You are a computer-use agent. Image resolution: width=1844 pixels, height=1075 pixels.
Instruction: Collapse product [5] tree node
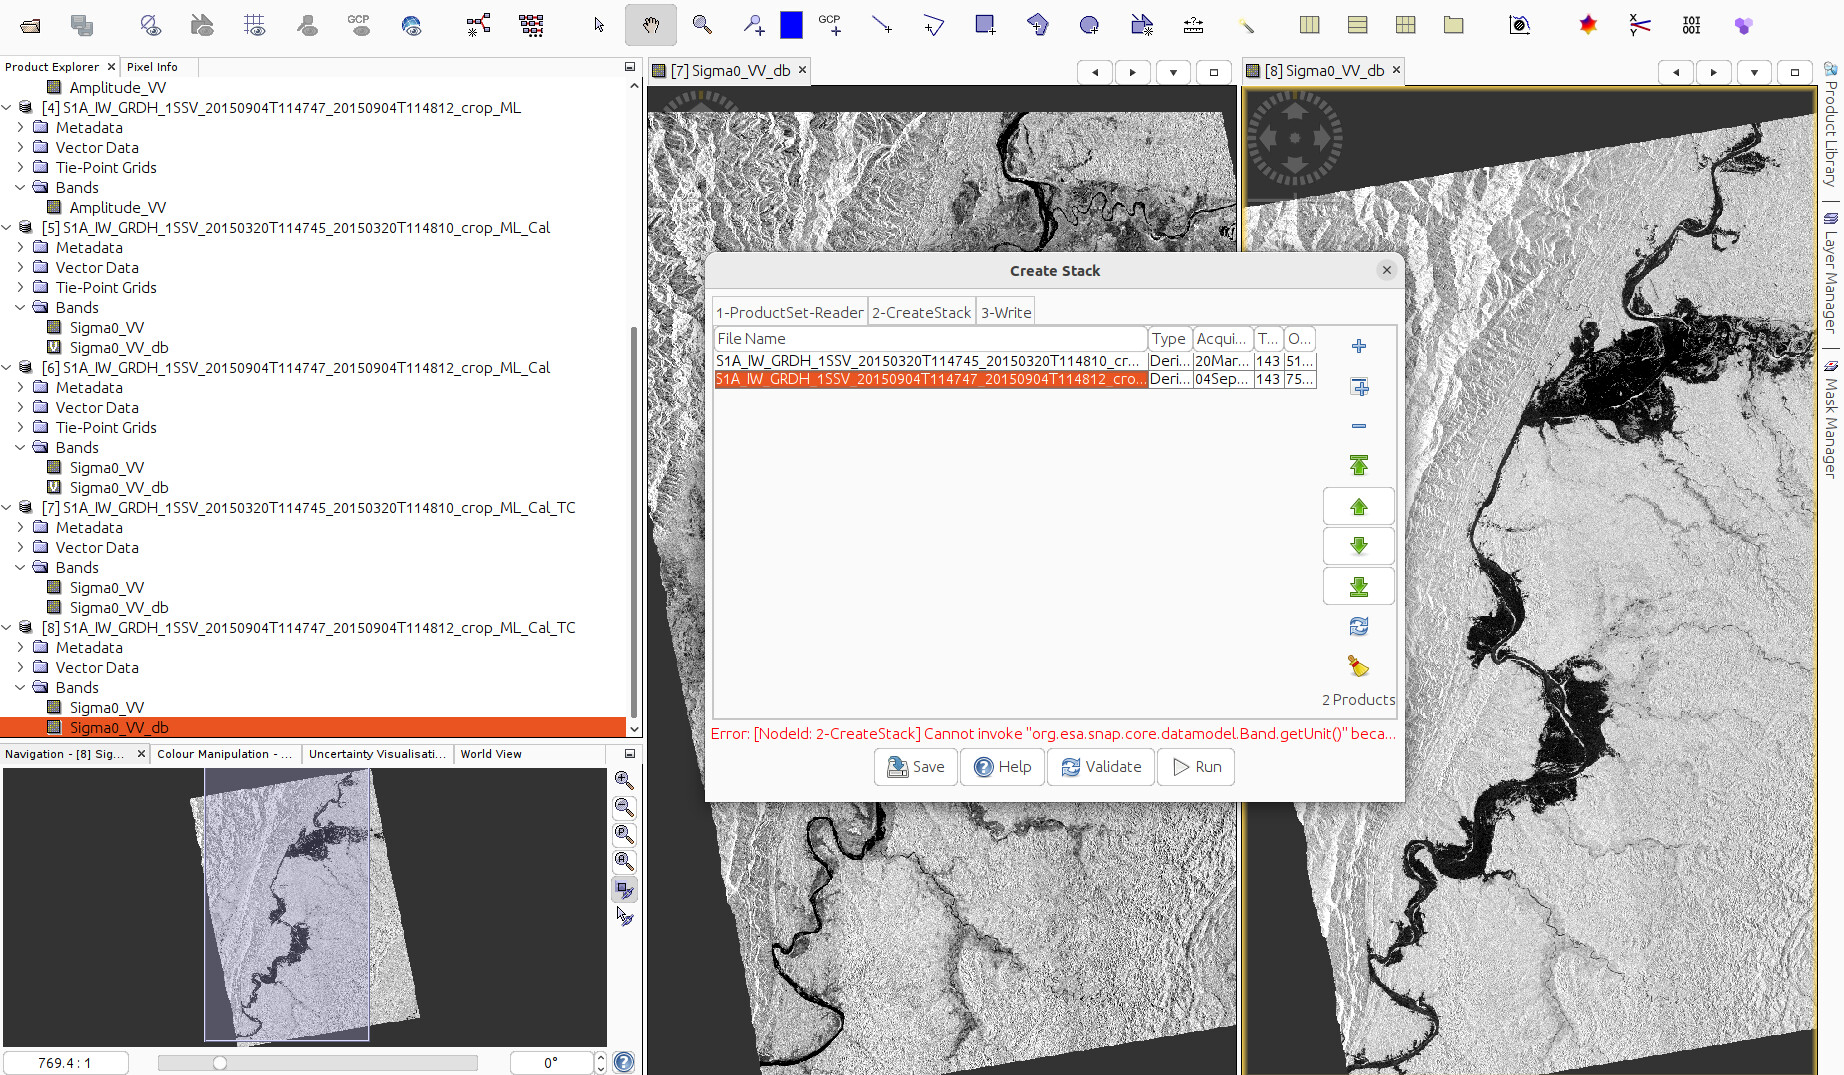coord(7,228)
